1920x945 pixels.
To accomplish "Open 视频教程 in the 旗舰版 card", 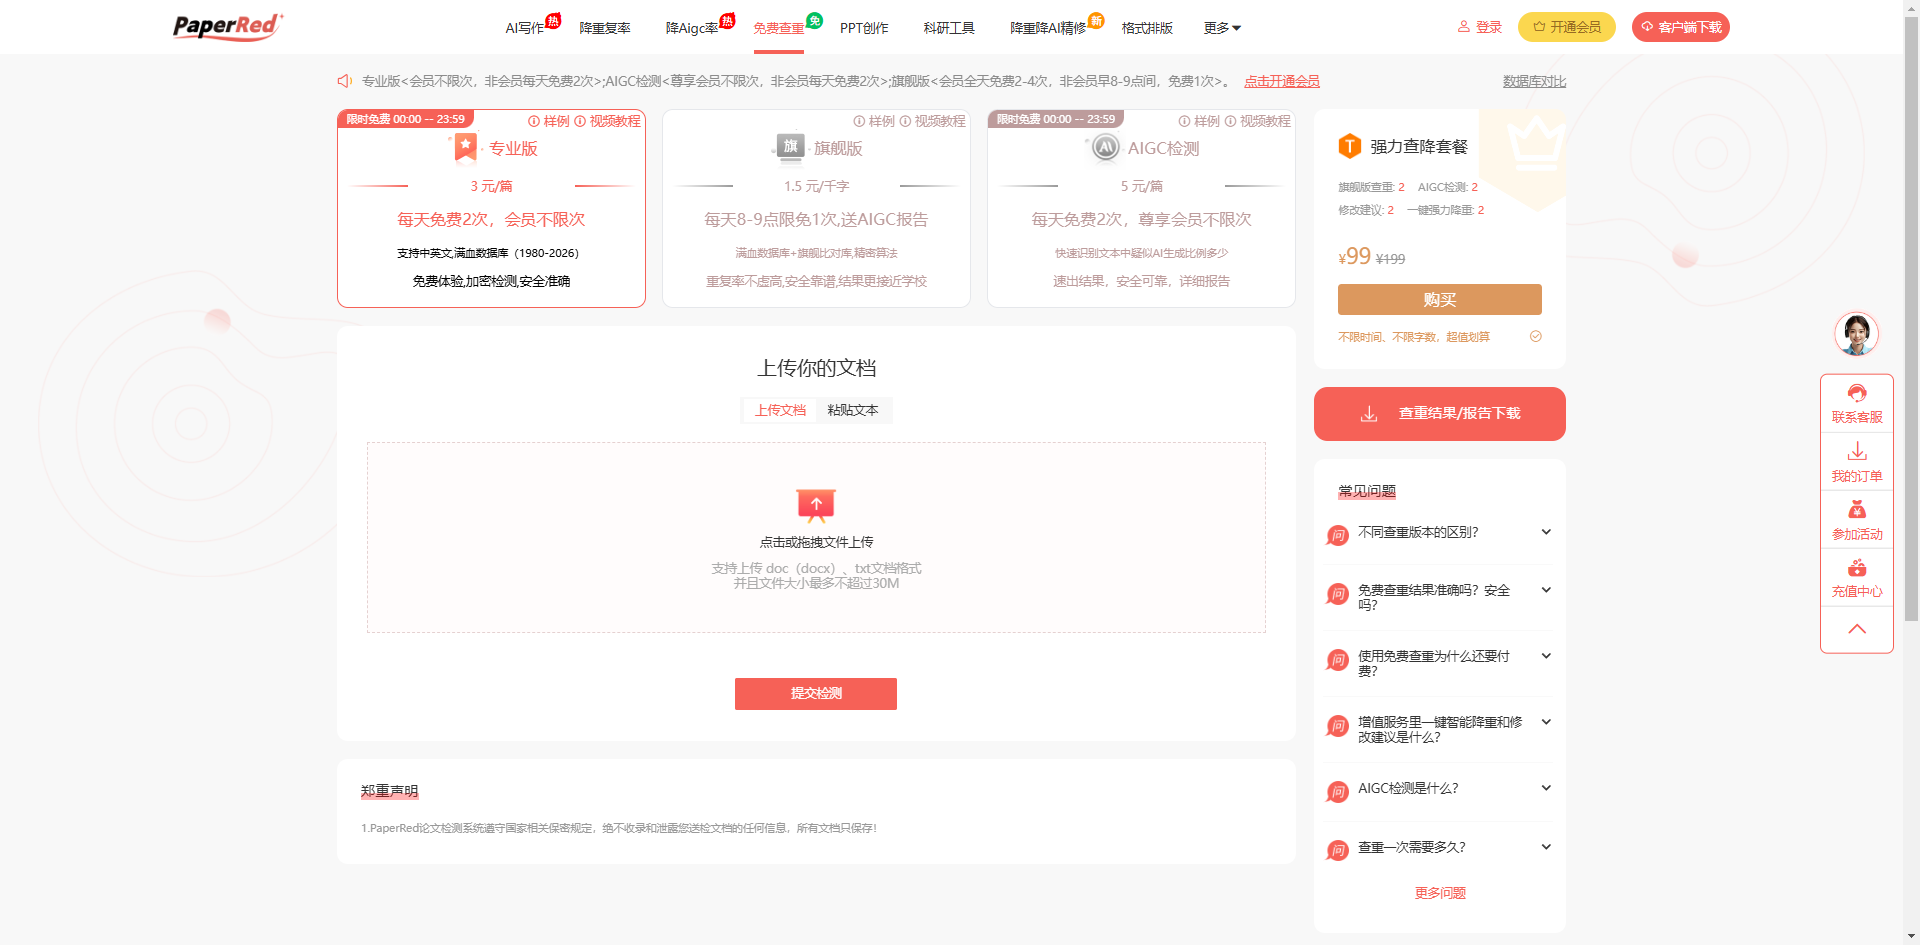I will (933, 121).
